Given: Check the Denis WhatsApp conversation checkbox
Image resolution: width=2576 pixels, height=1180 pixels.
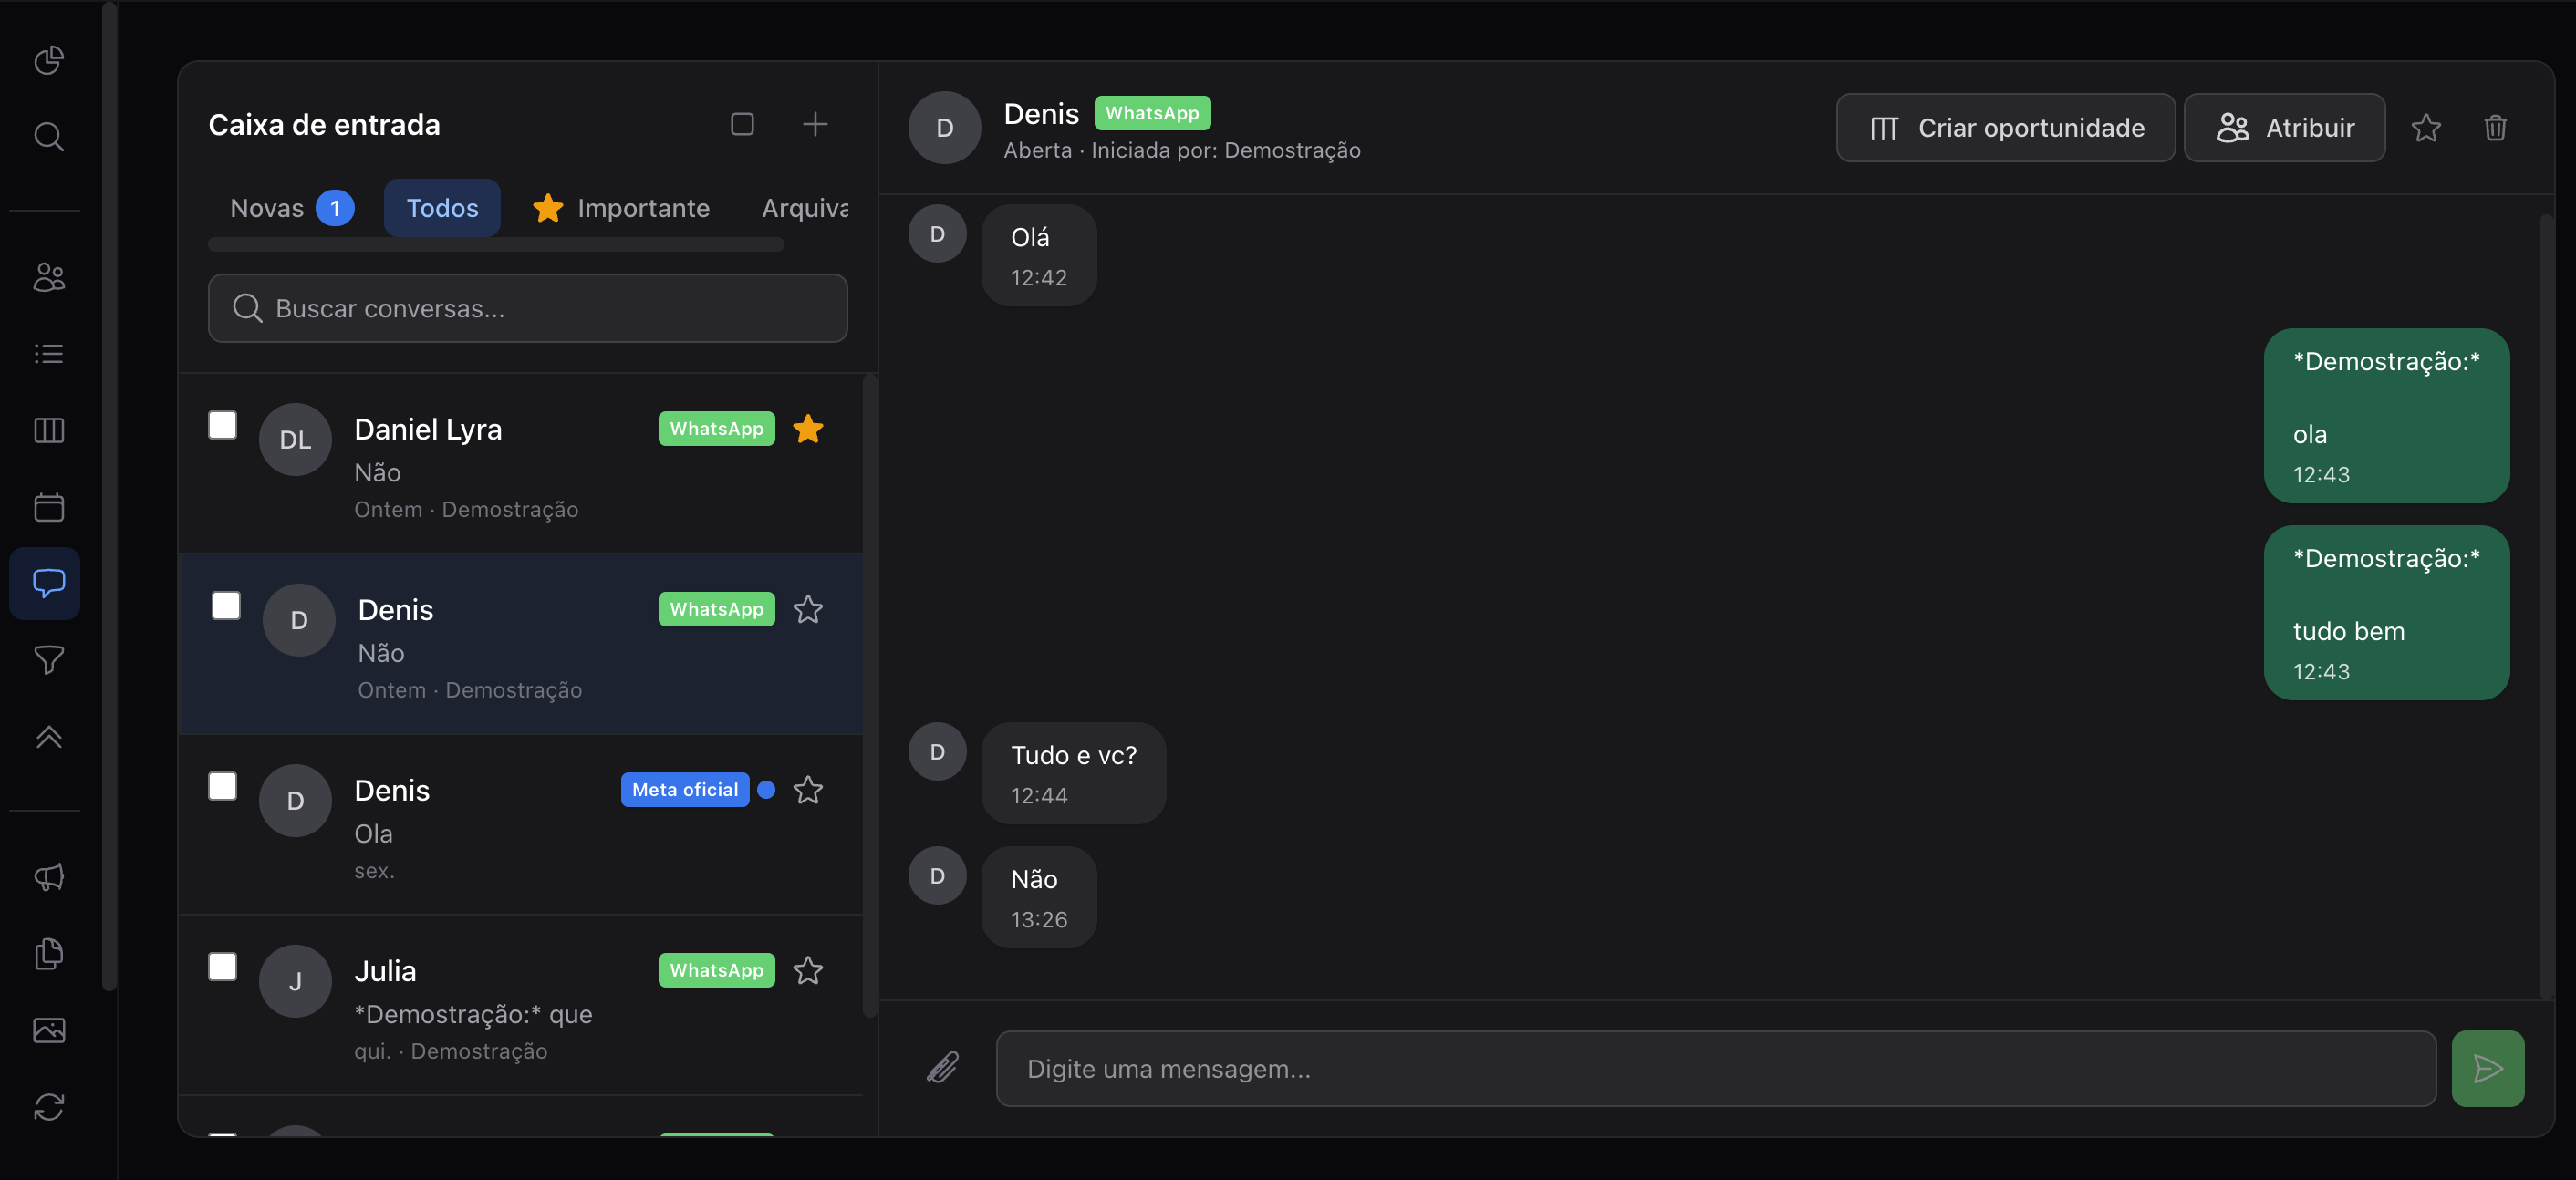Looking at the screenshot, I should [226, 606].
